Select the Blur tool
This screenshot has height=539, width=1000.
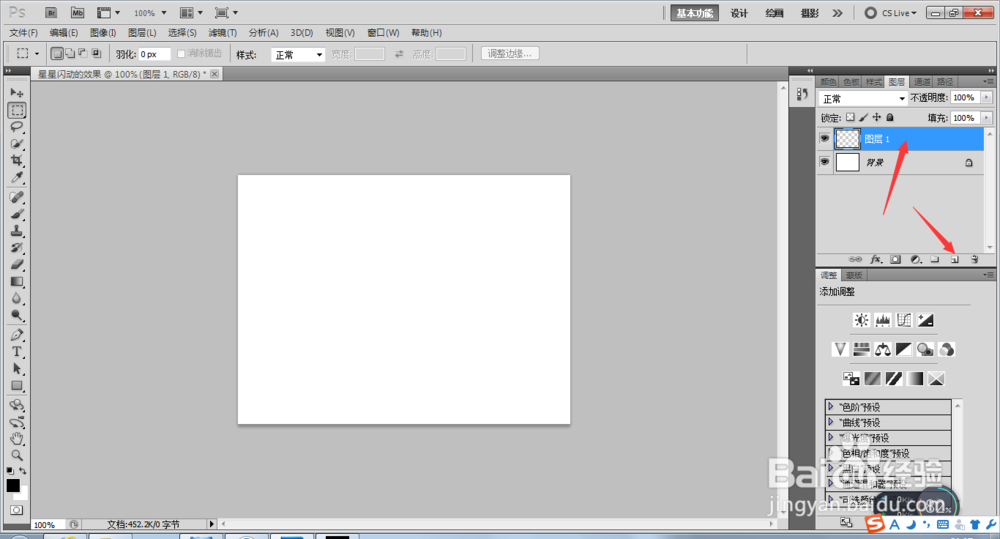17,298
